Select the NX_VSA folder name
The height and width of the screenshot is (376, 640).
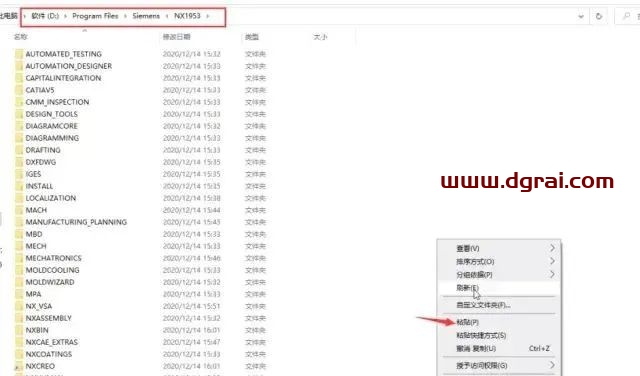tap(39, 306)
